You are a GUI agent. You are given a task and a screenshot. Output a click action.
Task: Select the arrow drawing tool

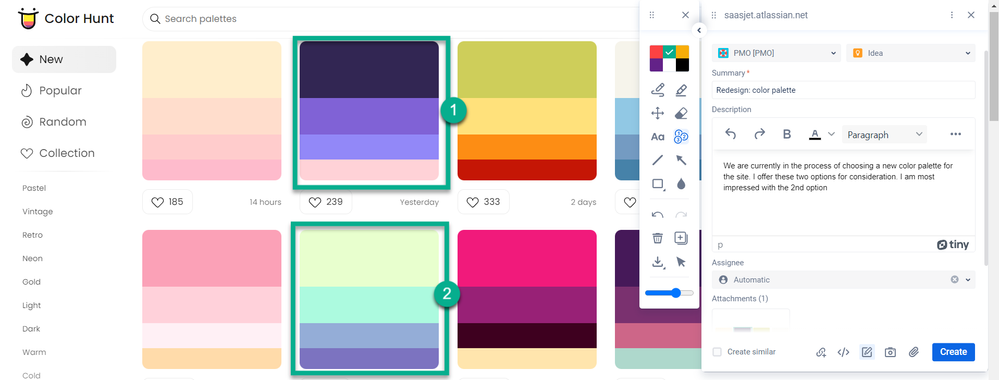[x=680, y=160]
